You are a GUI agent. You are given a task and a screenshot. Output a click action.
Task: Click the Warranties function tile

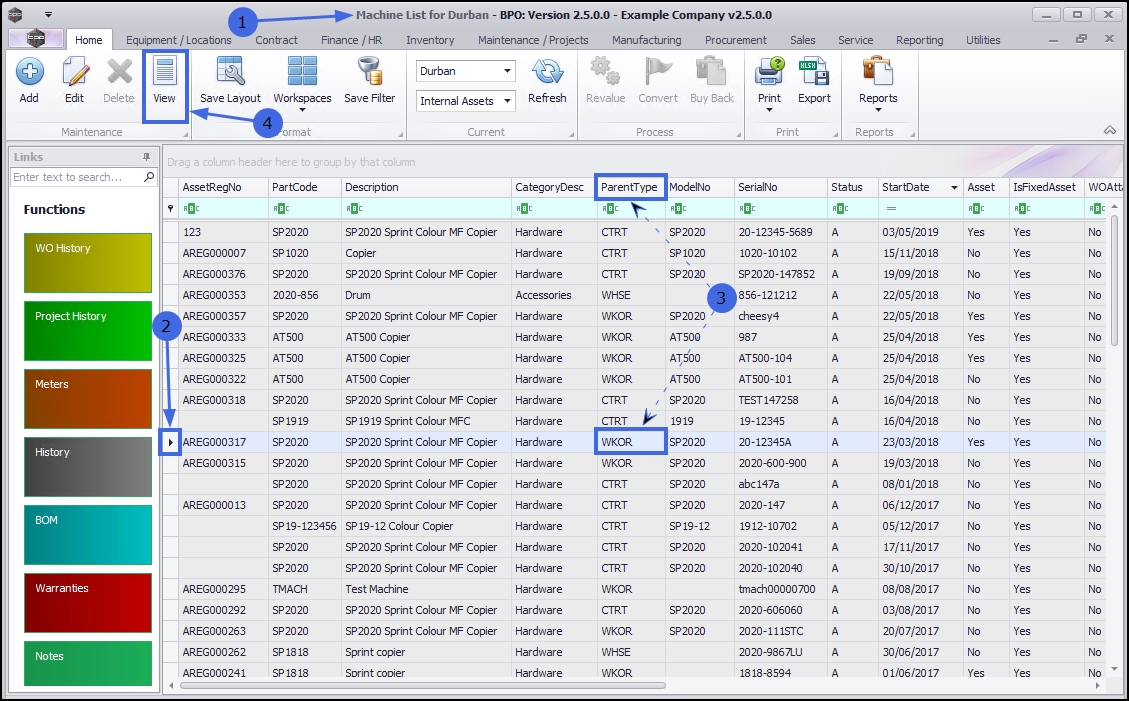[x=92, y=603]
